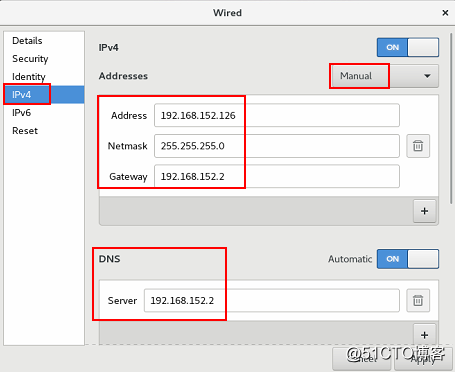Toggle the Automatic DNS switch
The height and width of the screenshot is (372, 455).
point(408,259)
